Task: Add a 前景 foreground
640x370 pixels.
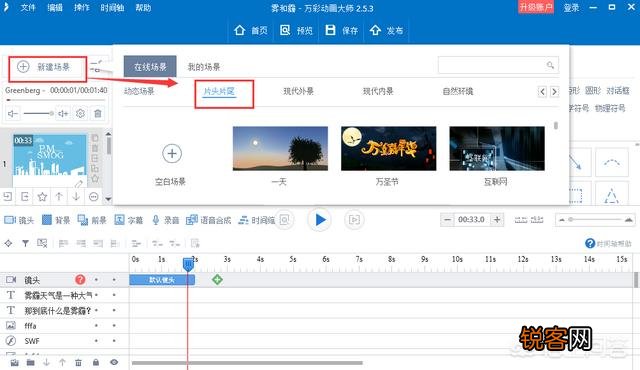Action: (92, 220)
